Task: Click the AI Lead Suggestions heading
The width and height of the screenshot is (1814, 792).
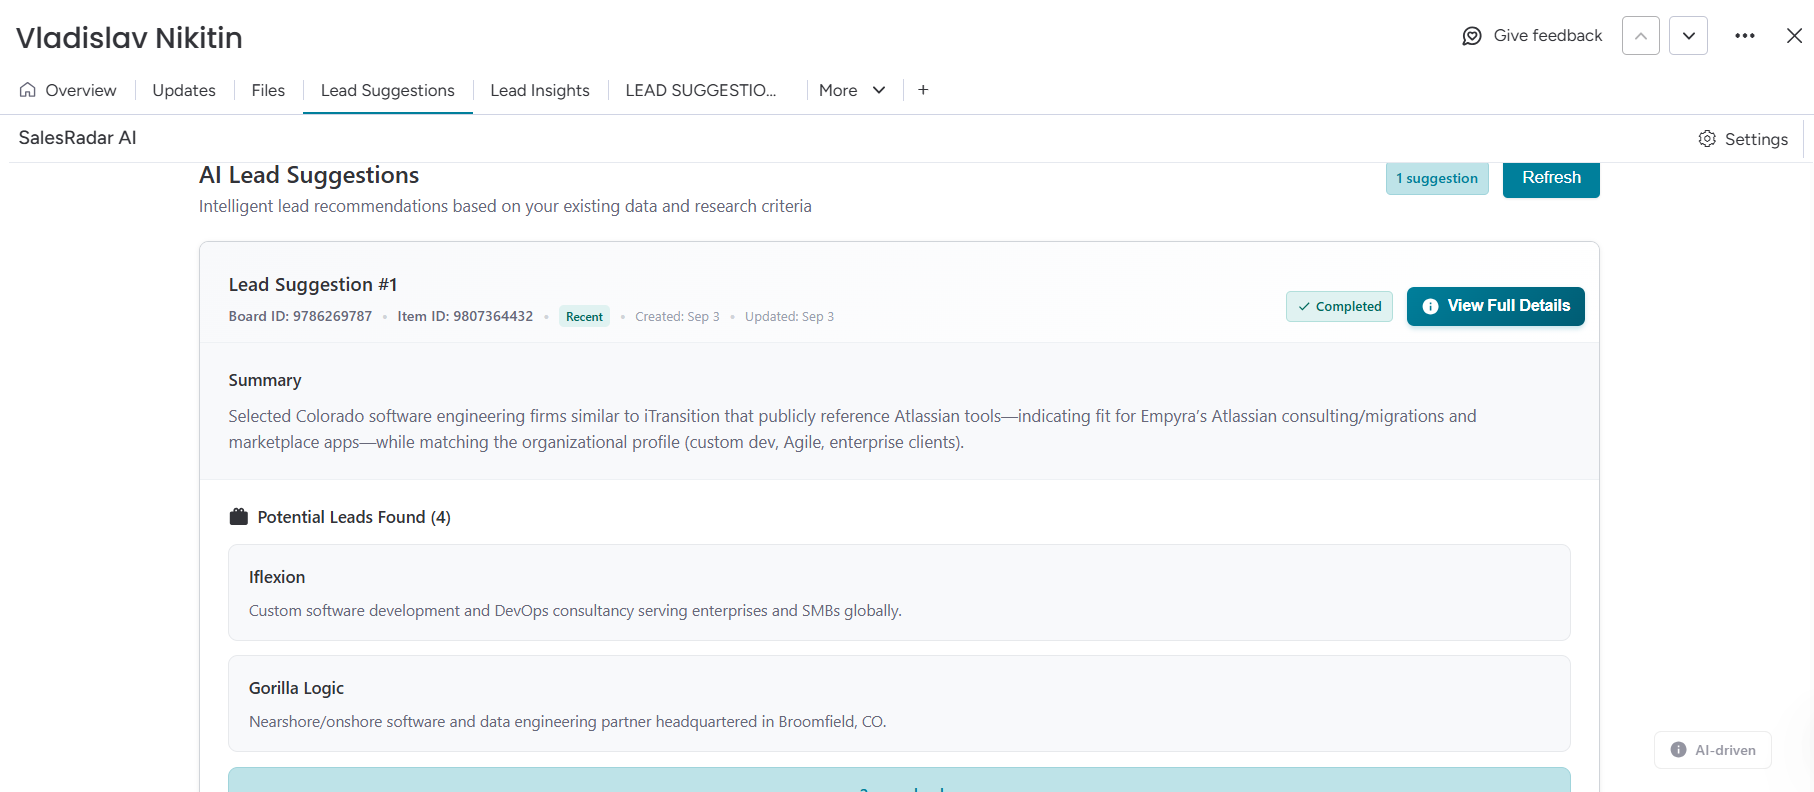Action: point(309,175)
